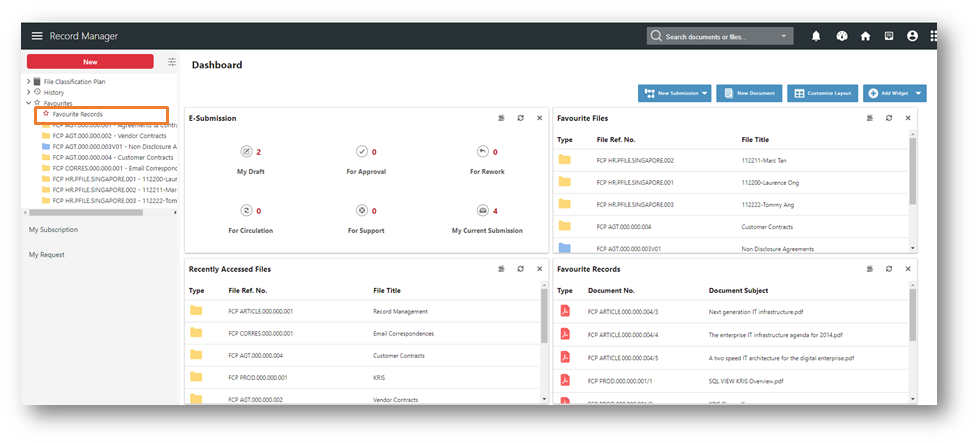Click the Favourite Files vertical scrollbar
979x443 pixels.
coord(912,170)
